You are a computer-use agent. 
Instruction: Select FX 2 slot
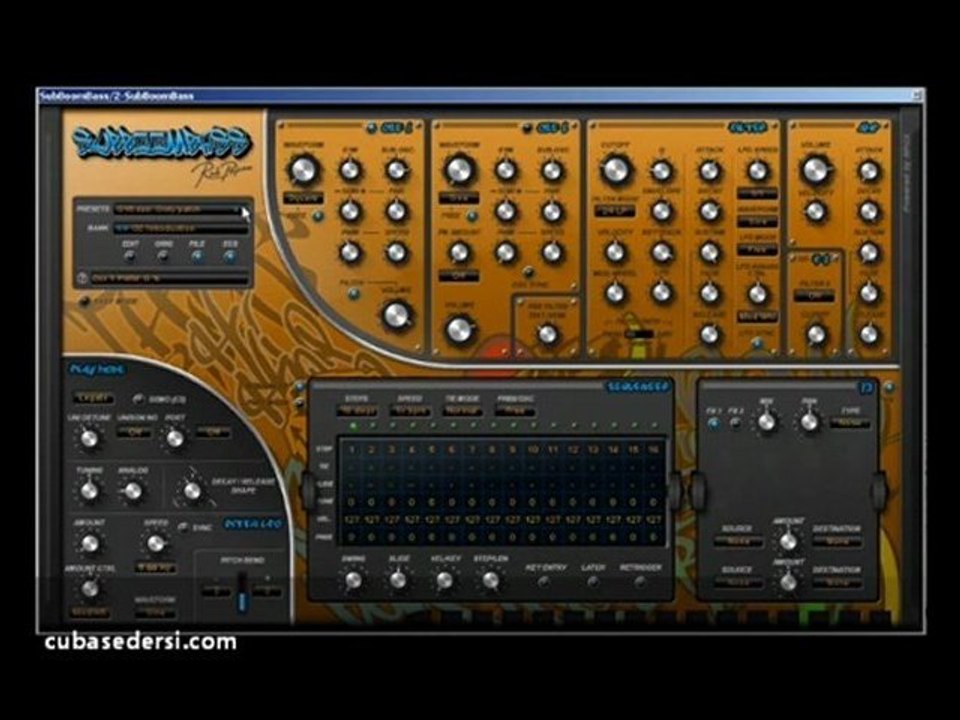click(x=735, y=423)
